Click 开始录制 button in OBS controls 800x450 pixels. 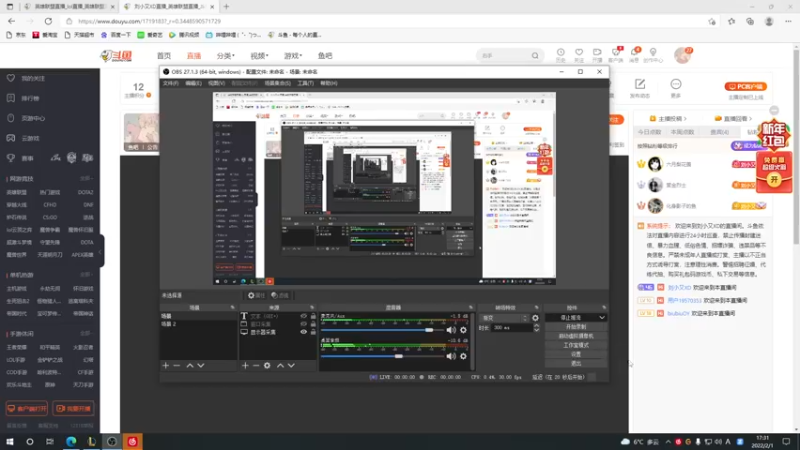point(576,327)
